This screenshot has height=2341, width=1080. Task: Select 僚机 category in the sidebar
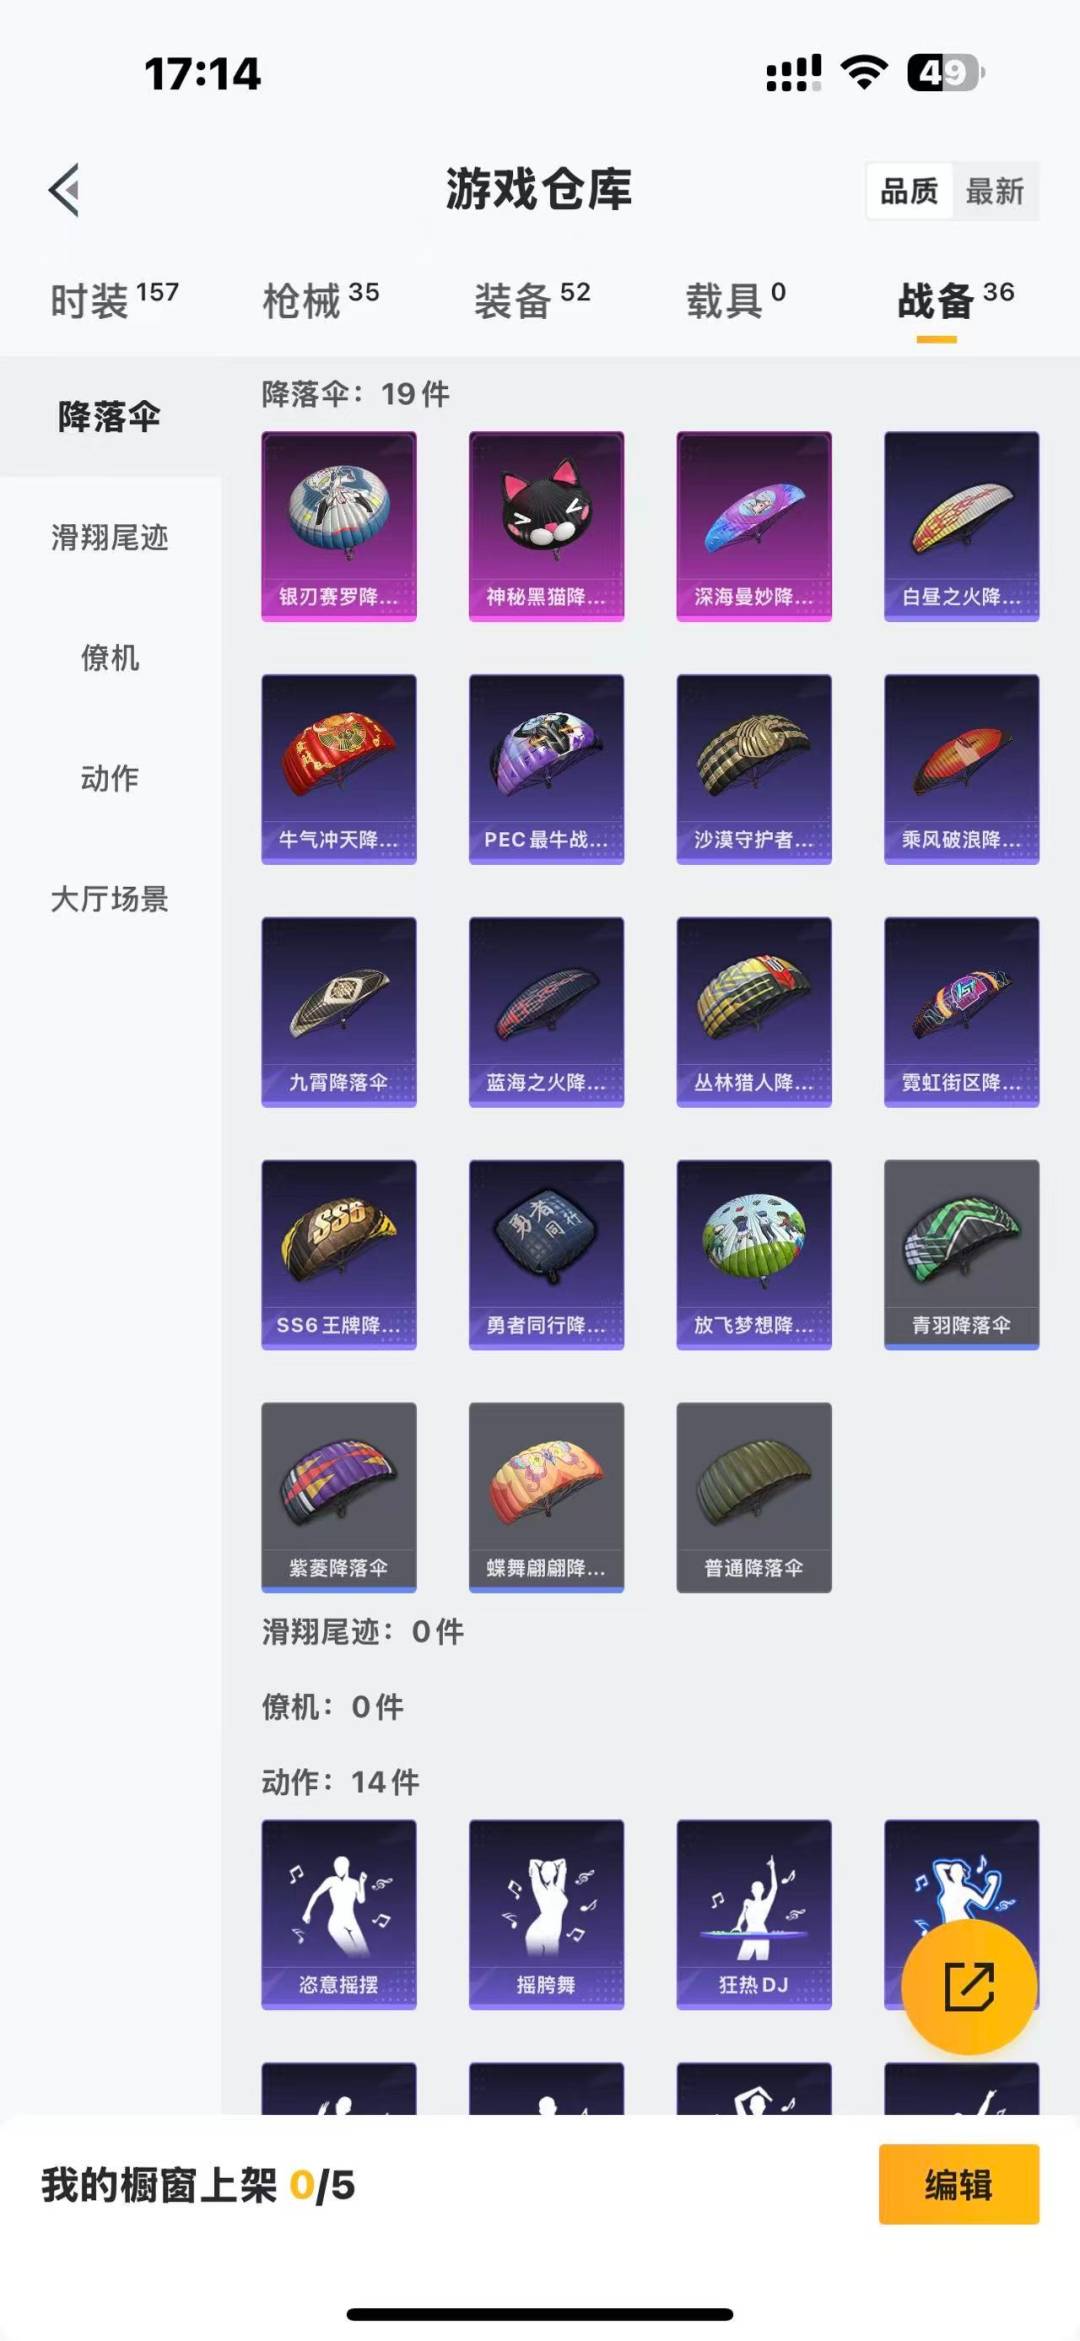(x=110, y=658)
